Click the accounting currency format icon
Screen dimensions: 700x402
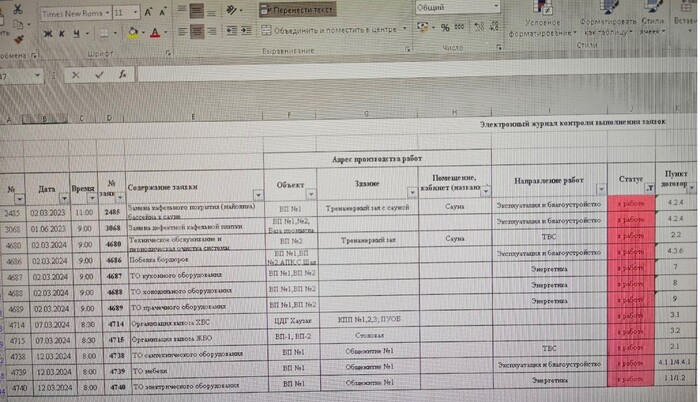tap(422, 27)
